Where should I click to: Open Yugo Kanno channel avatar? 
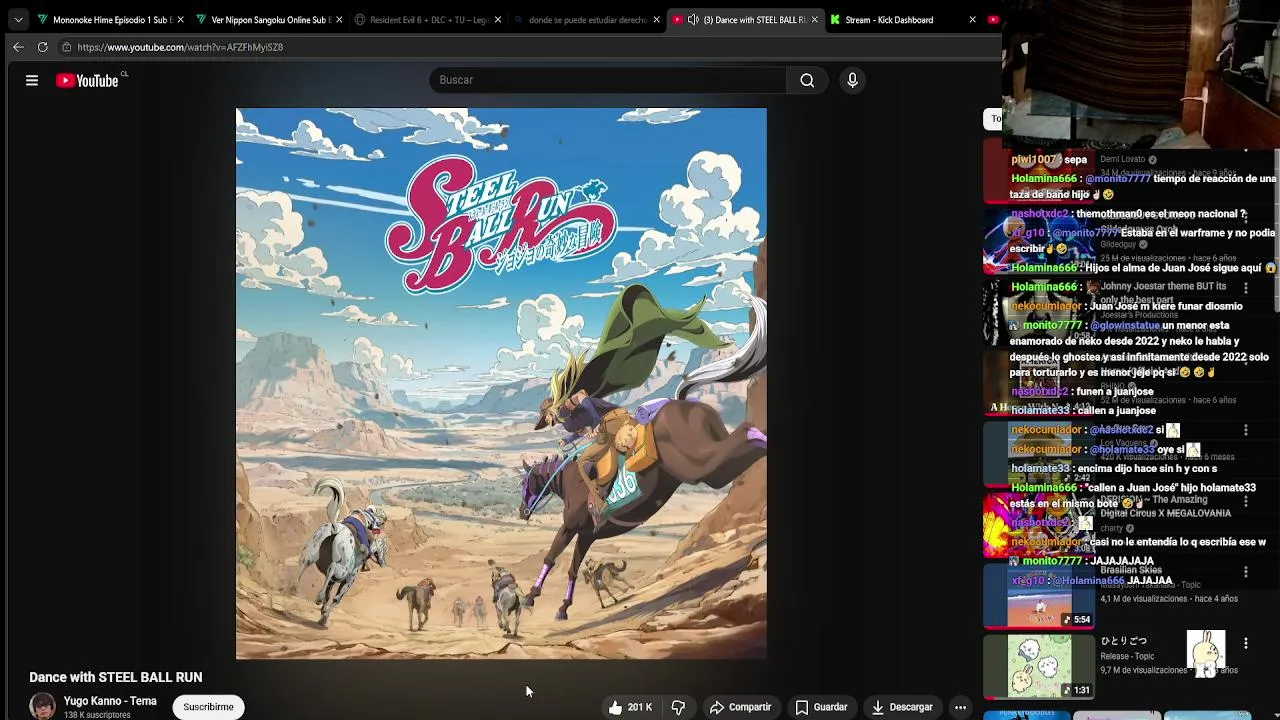(x=42, y=706)
